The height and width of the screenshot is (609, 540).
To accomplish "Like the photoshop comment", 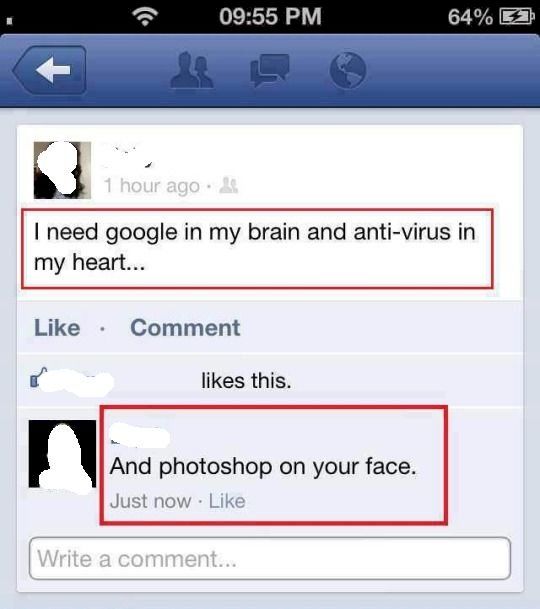I will (227, 501).
